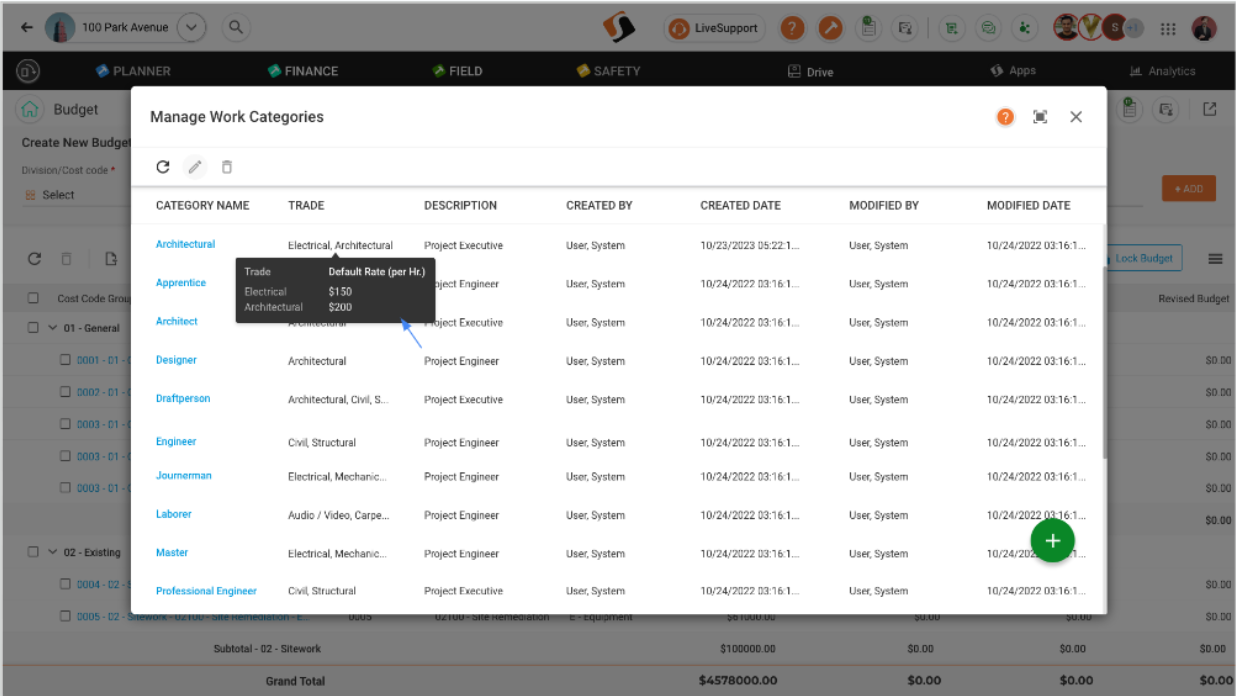Open budget in new window icon
Viewport: 1236px width, 696px height.
[1209, 109]
